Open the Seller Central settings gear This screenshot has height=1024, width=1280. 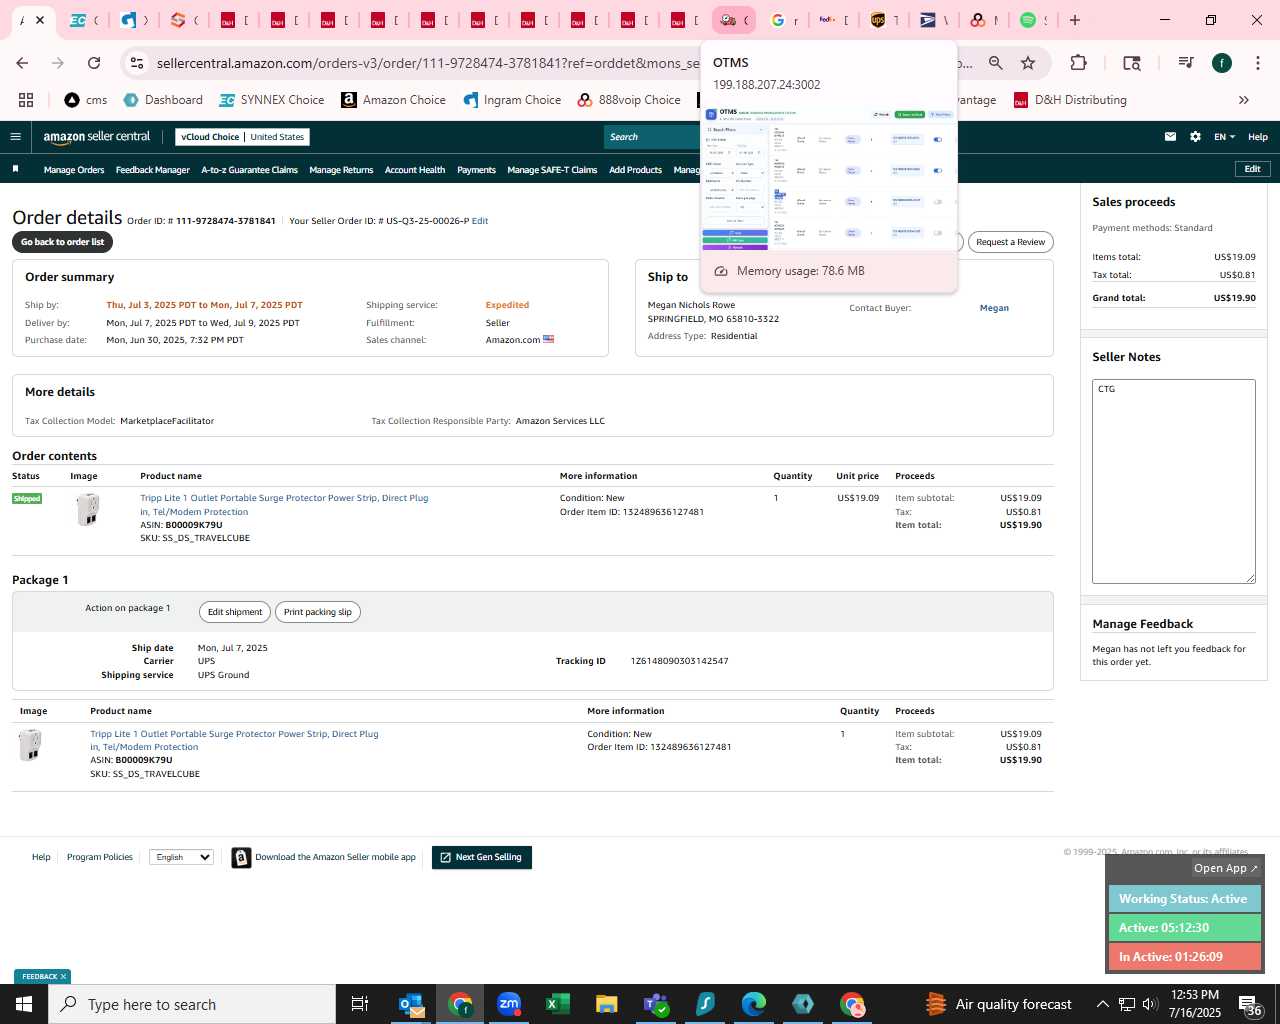(x=1195, y=137)
